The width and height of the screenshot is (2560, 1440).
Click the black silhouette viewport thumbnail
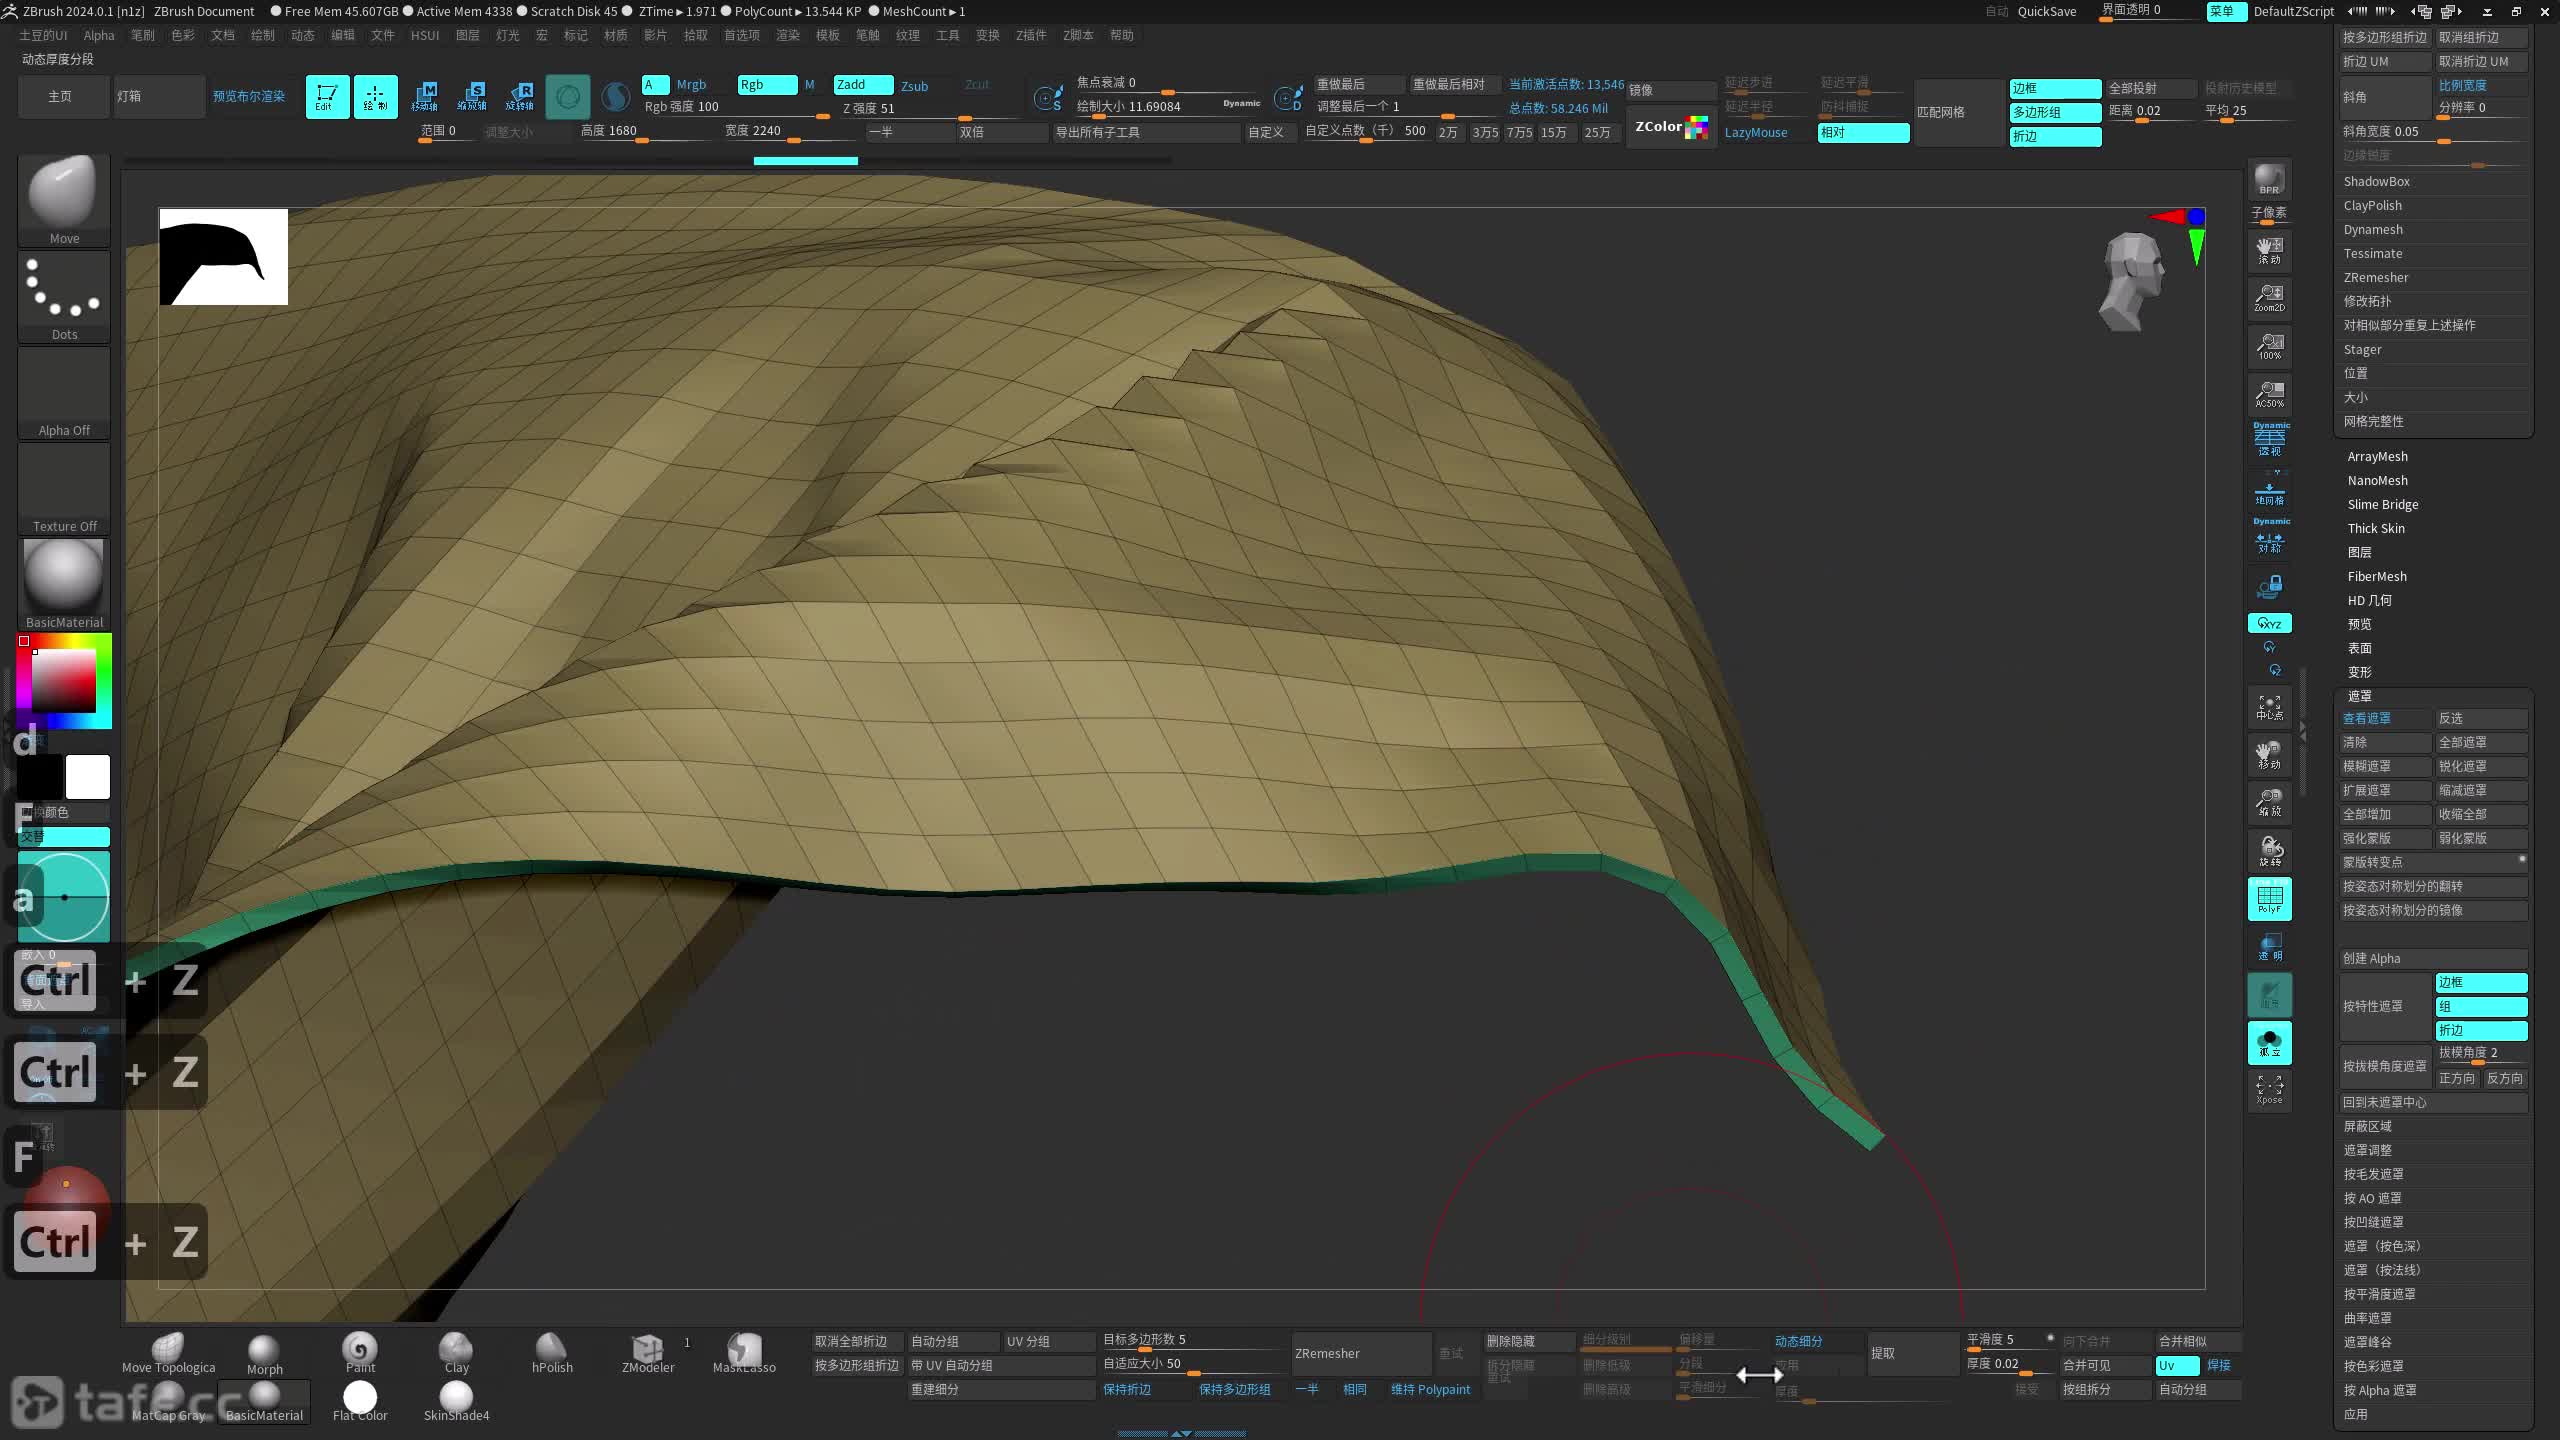(224, 257)
